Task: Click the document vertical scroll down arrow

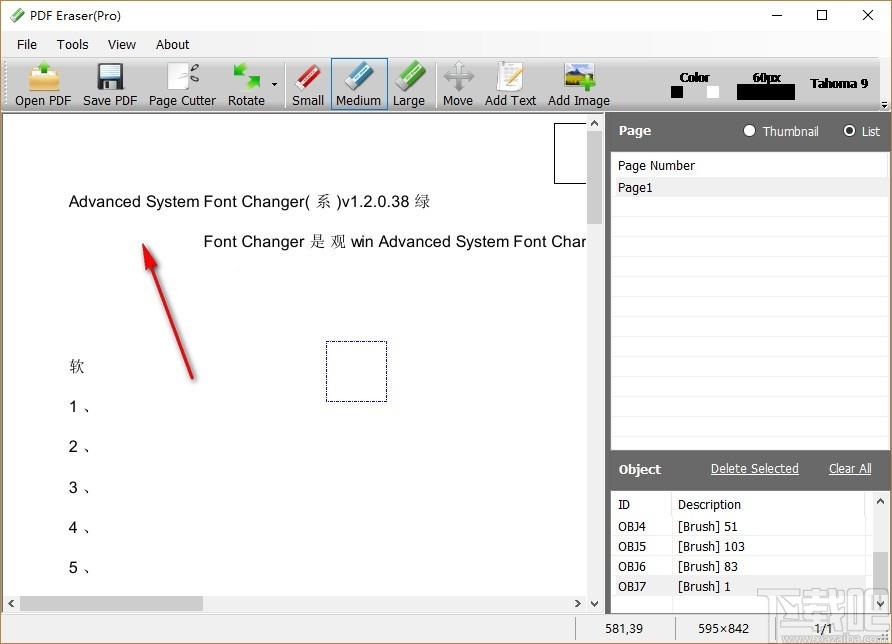Action: tap(594, 604)
